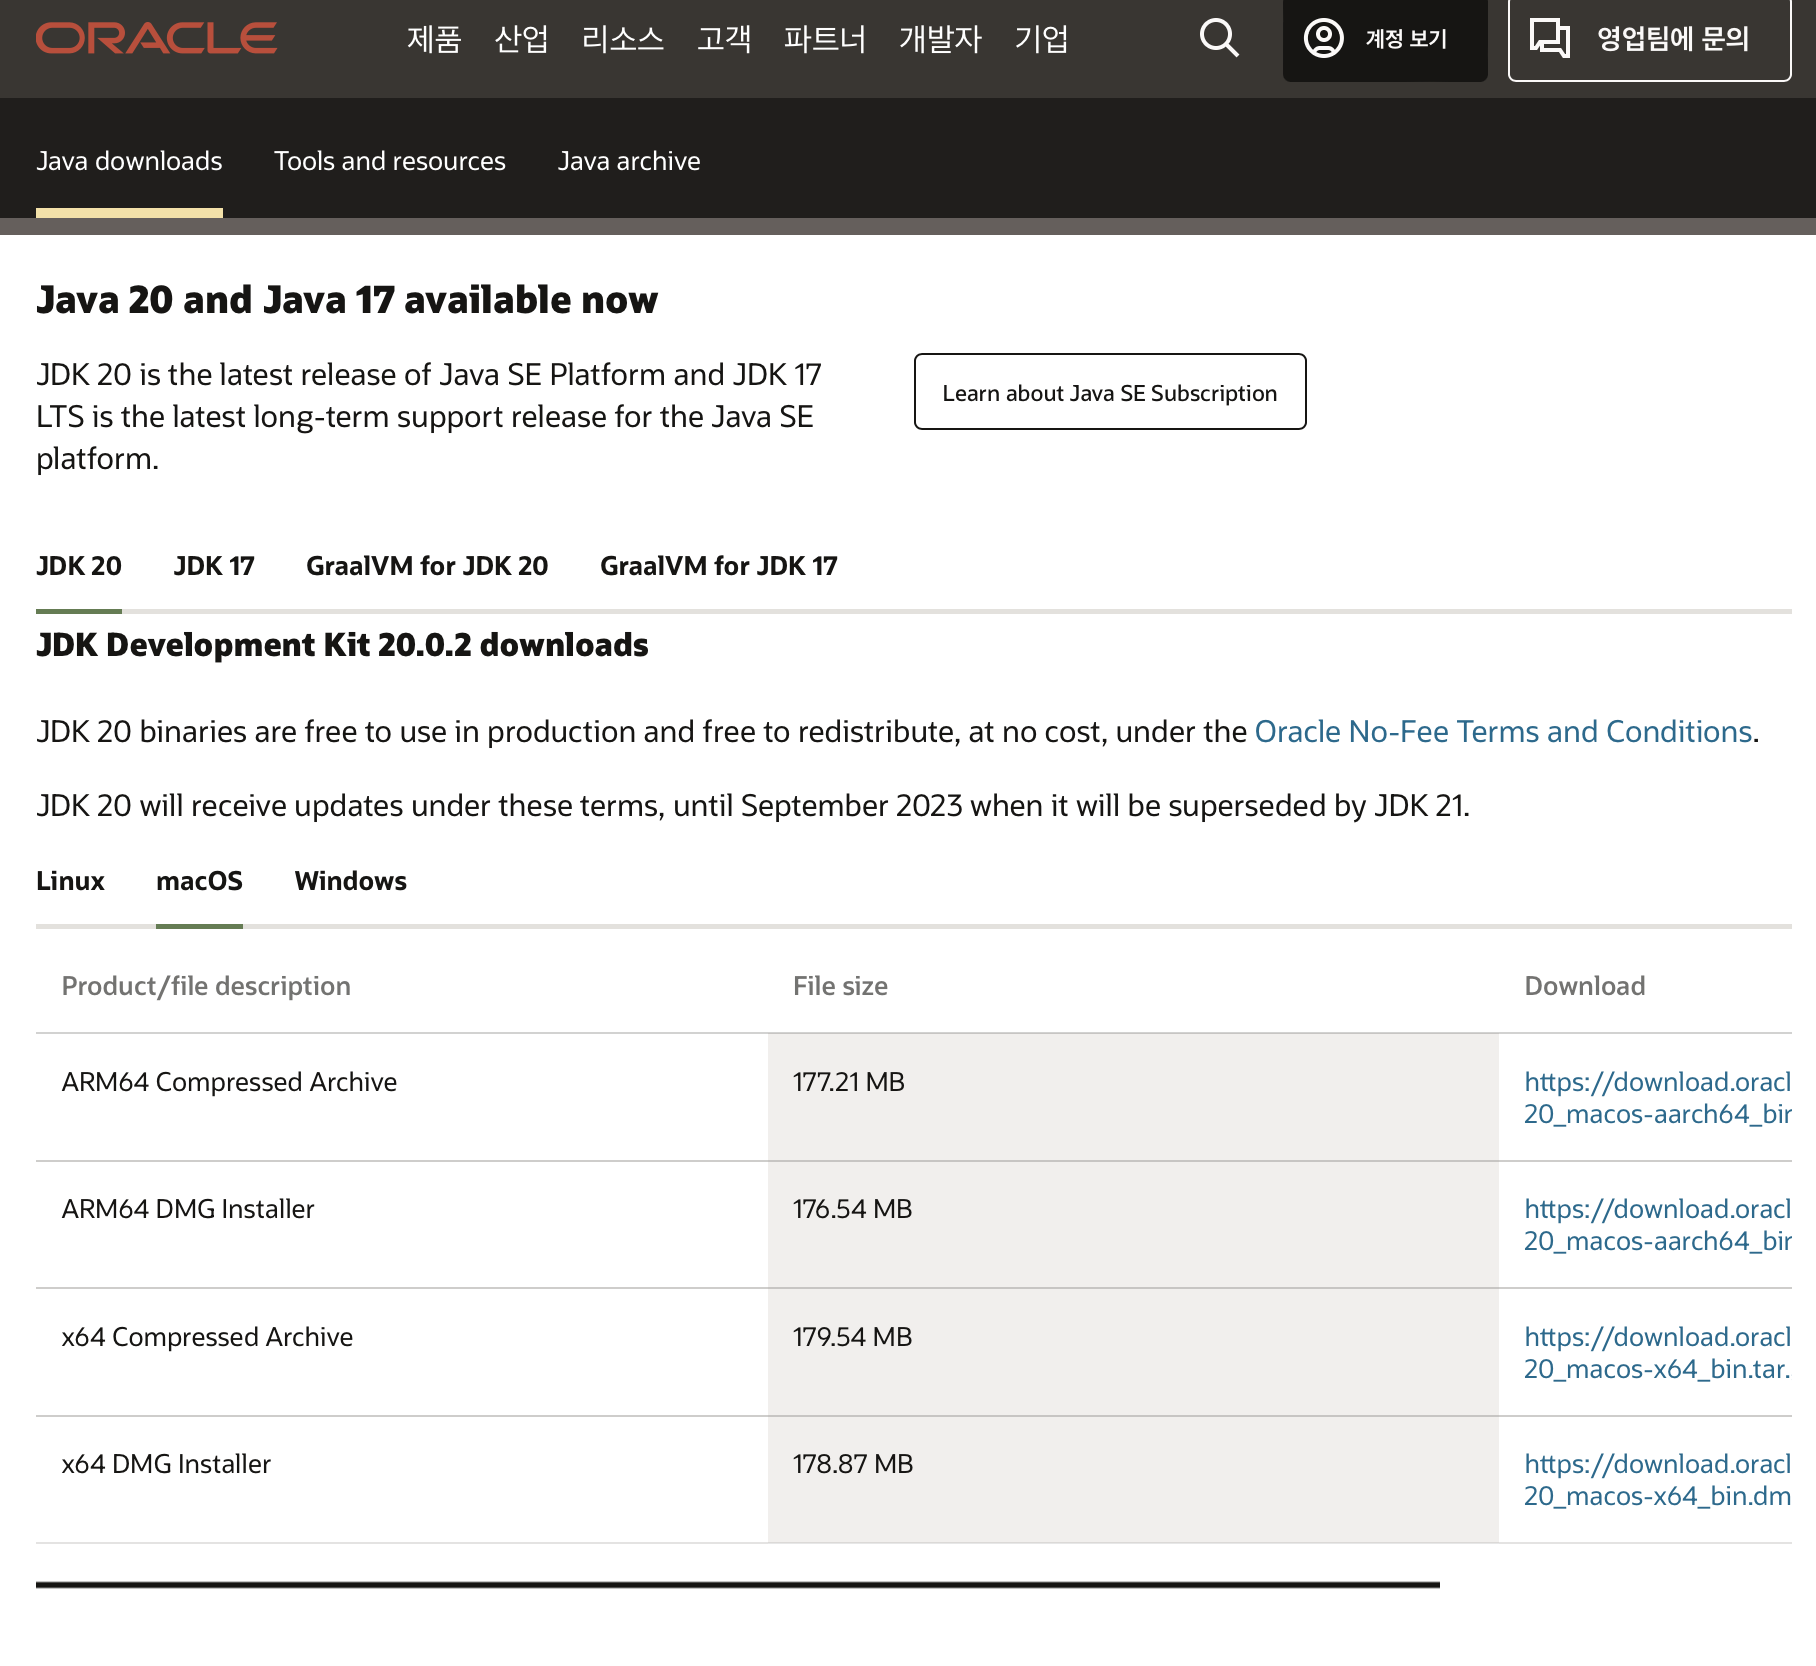Click the '179.54 MB' file size
This screenshot has width=1816, height=1666.
(x=852, y=1337)
